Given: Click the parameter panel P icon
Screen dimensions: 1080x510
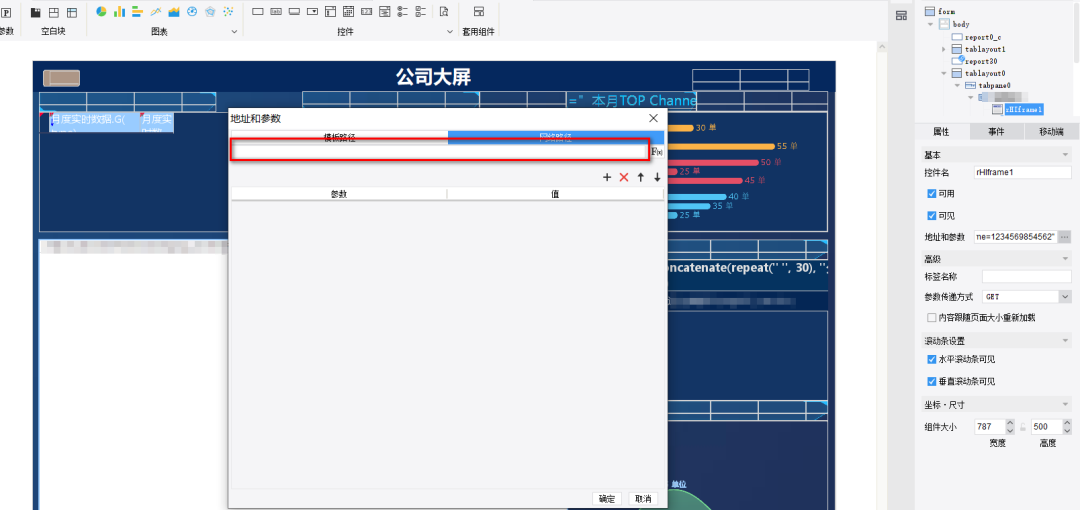Looking at the screenshot, I should pos(6,12).
